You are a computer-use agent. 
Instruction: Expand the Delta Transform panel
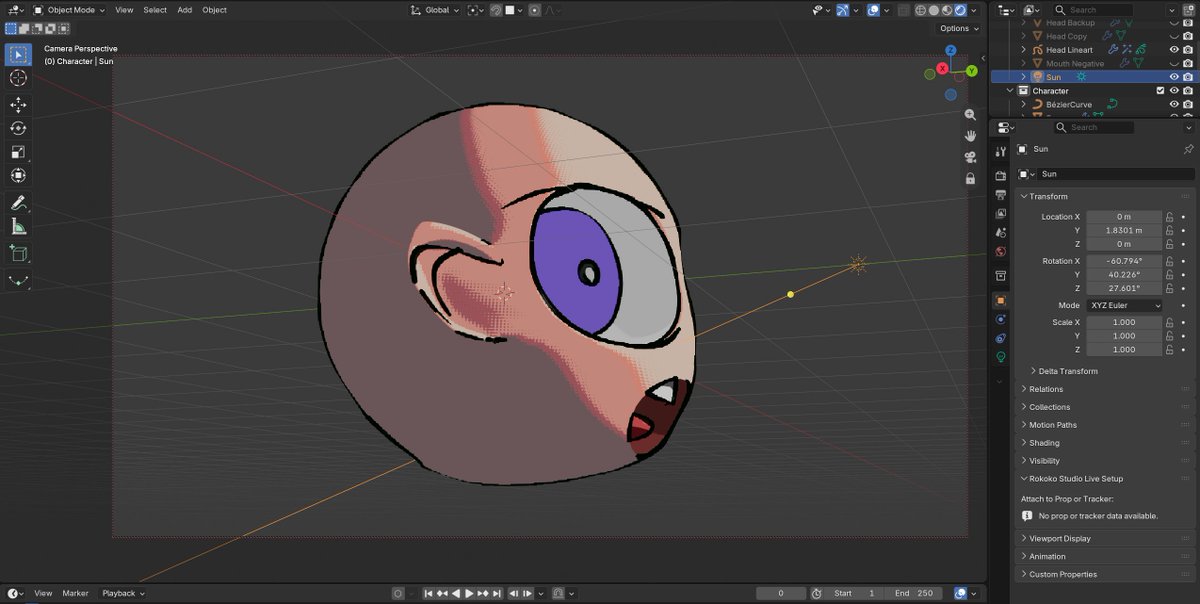pyautogui.click(x=1068, y=371)
